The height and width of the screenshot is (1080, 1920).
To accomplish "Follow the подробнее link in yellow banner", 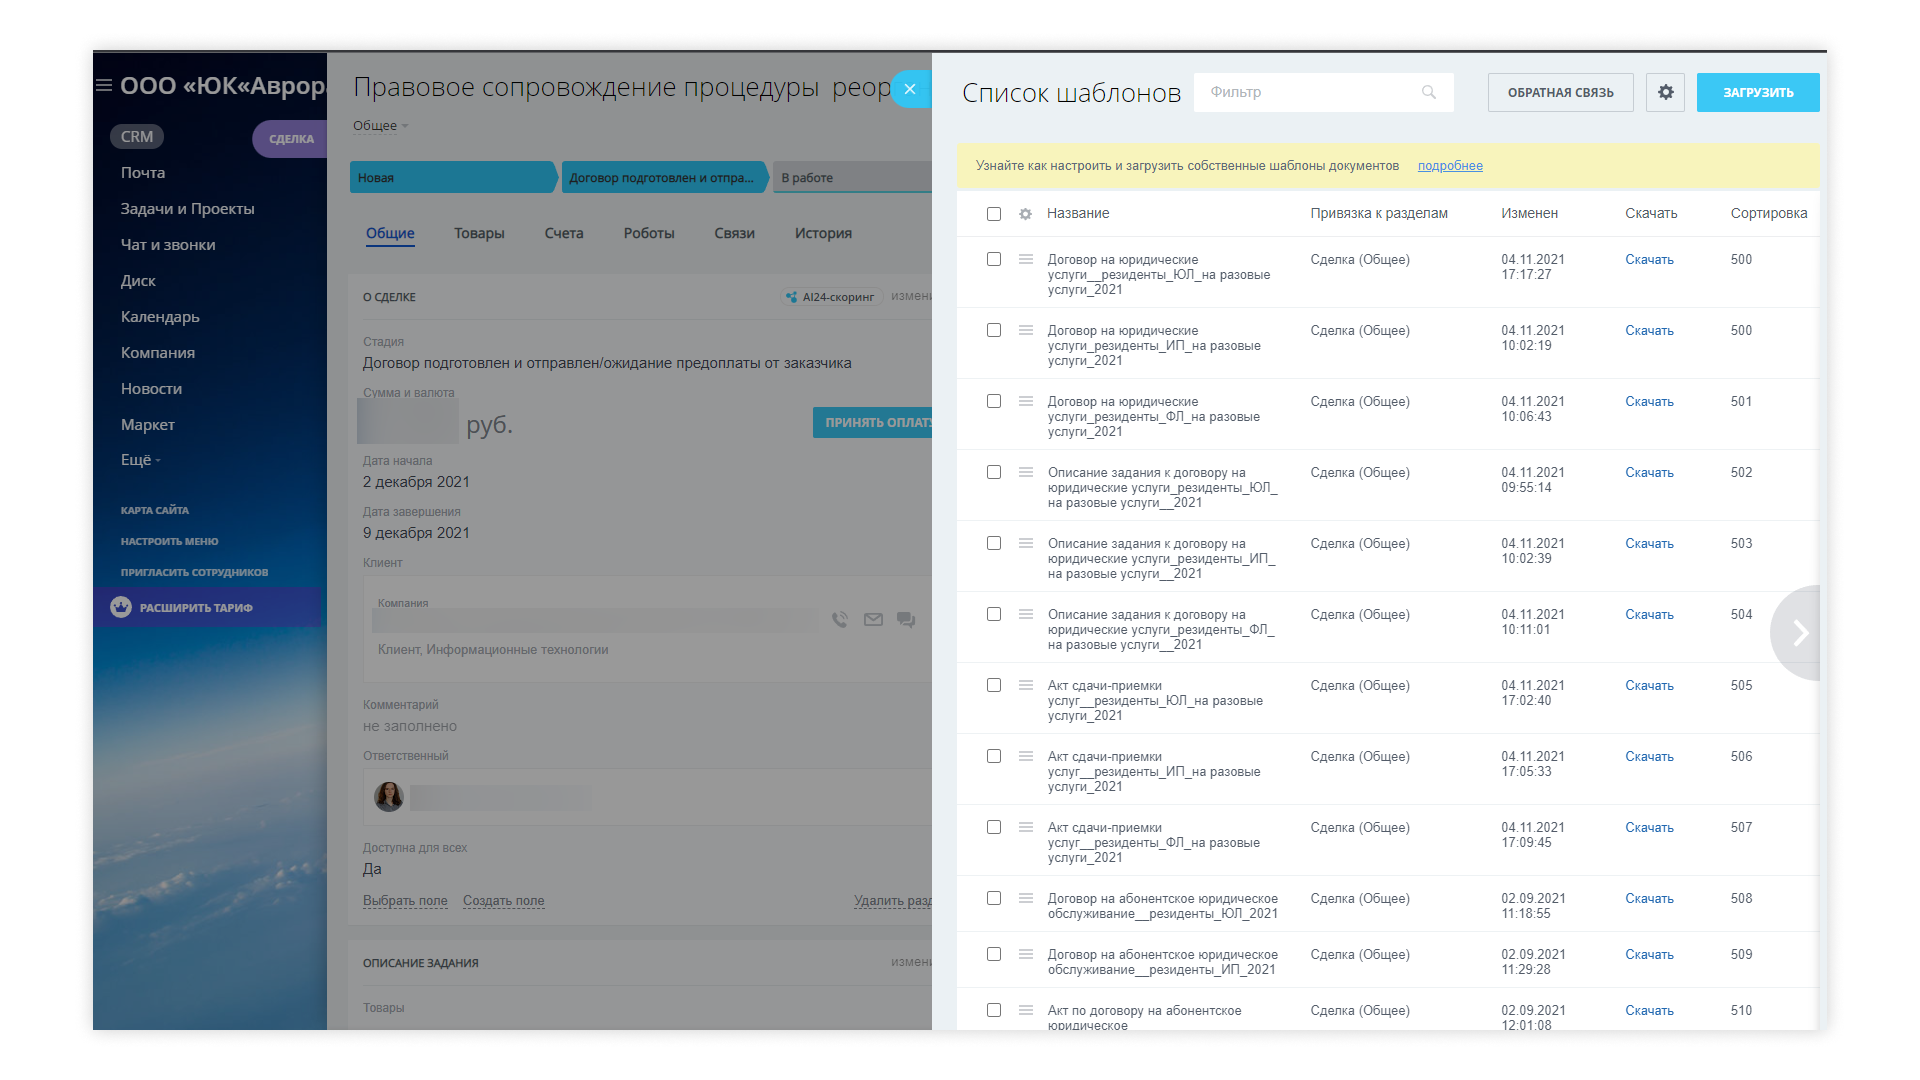I will coord(1450,166).
